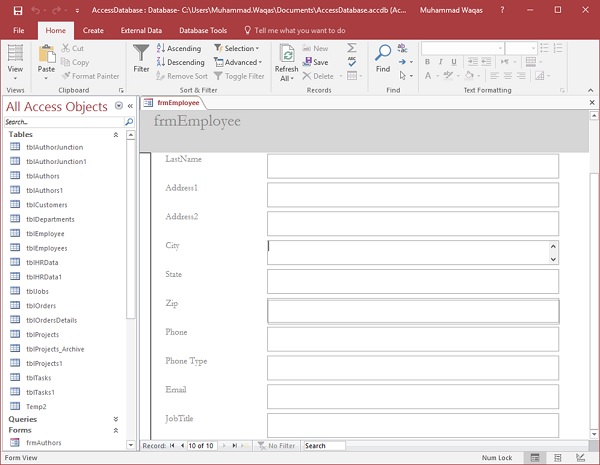Open the Selection filter dropdown
This screenshot has height=465, width=600.
[x=238, y=48]
